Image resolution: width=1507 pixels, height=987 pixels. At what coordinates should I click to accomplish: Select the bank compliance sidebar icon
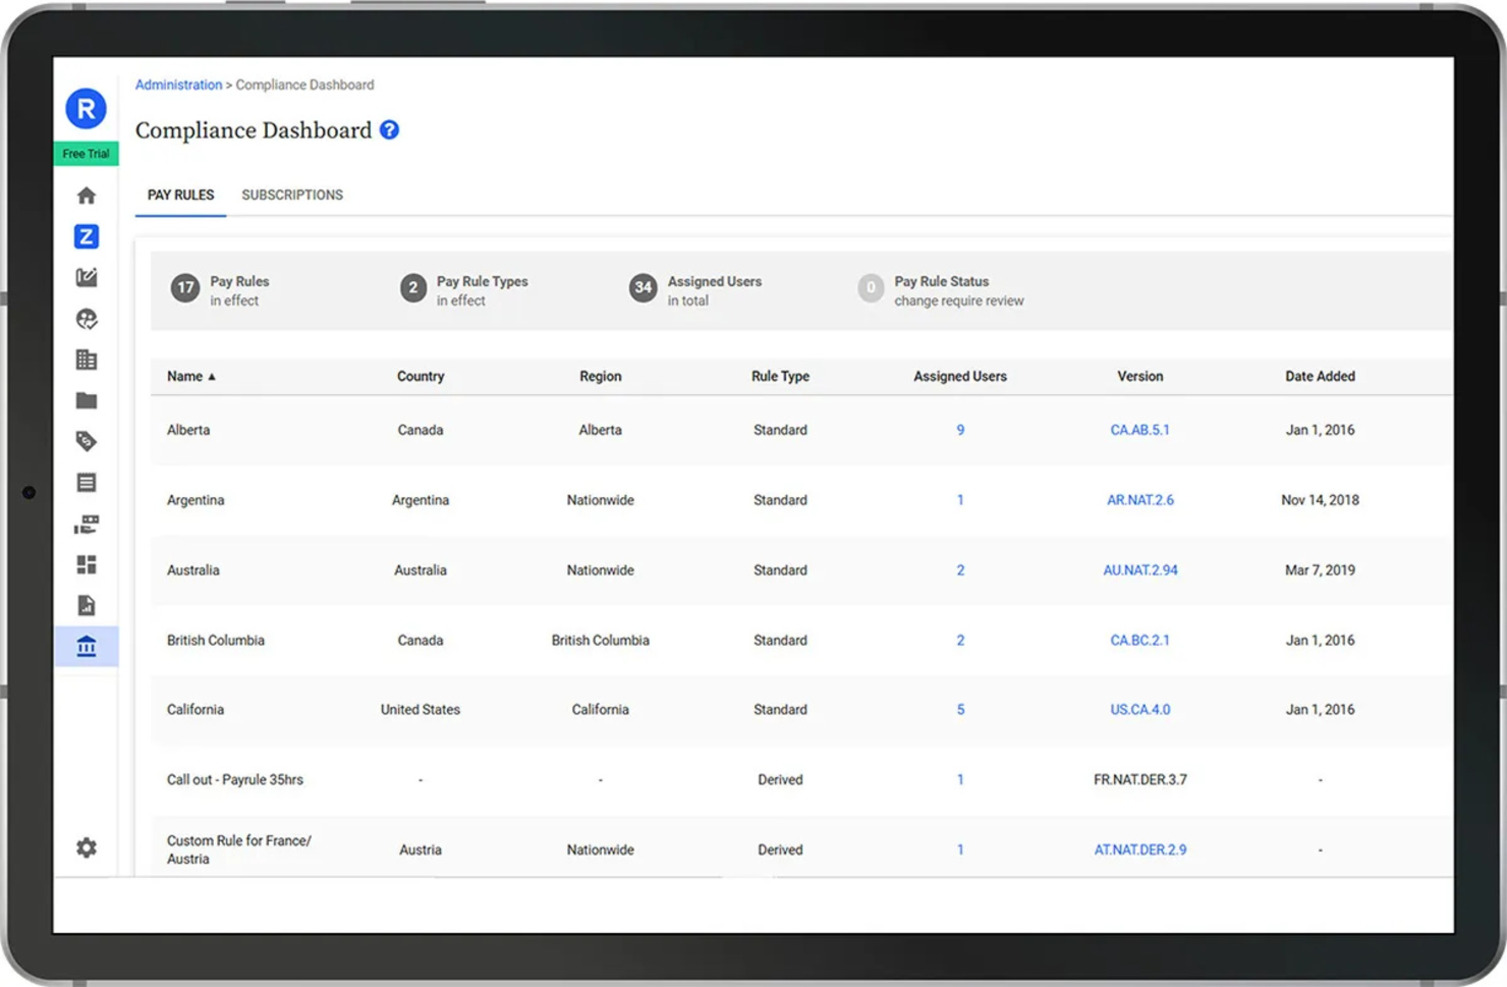click(x=86, y=647)
